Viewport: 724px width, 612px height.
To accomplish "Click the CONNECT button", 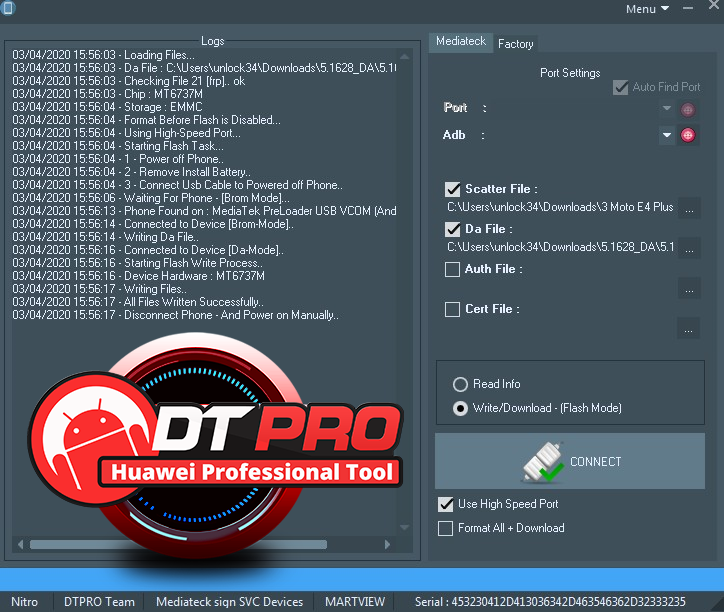I will point(570,461).
